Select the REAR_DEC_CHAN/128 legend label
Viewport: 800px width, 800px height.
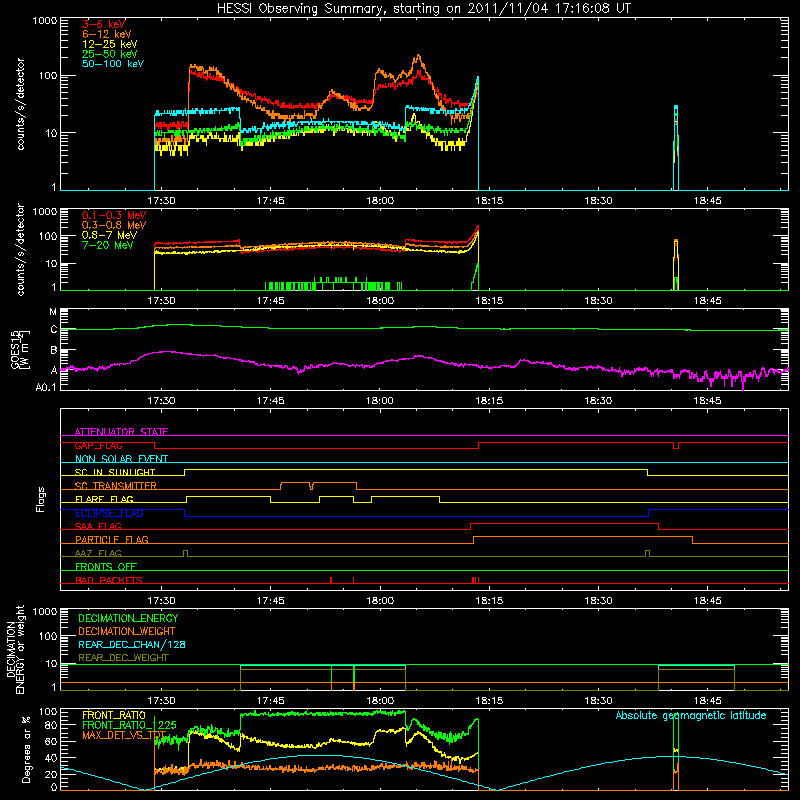coord(132,645)
